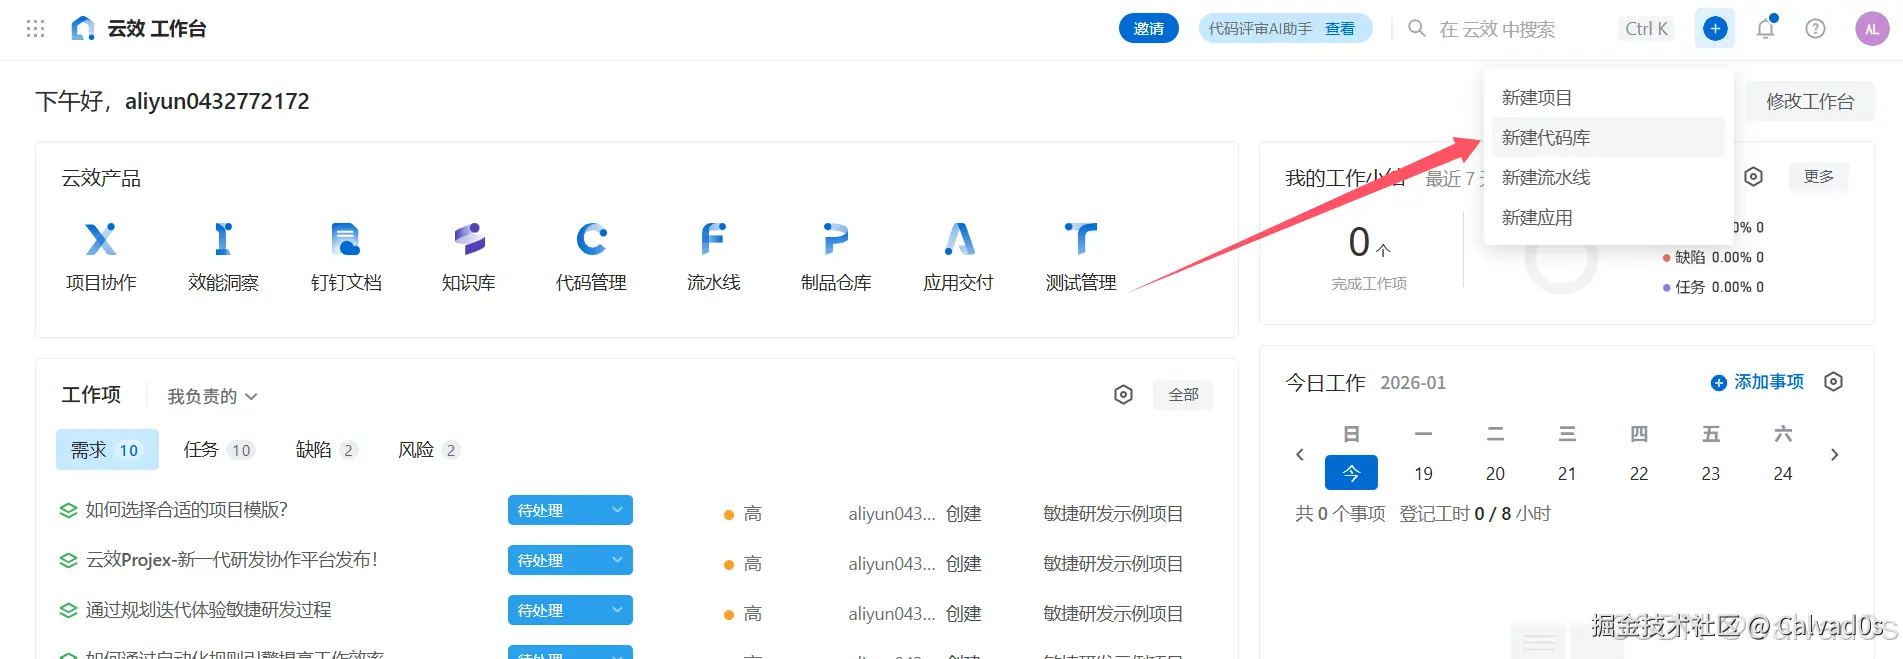Open work item 云效Projex-新一代研发协作平台发布!
This screenshot has height=659, width=1903.
[232, 560]
